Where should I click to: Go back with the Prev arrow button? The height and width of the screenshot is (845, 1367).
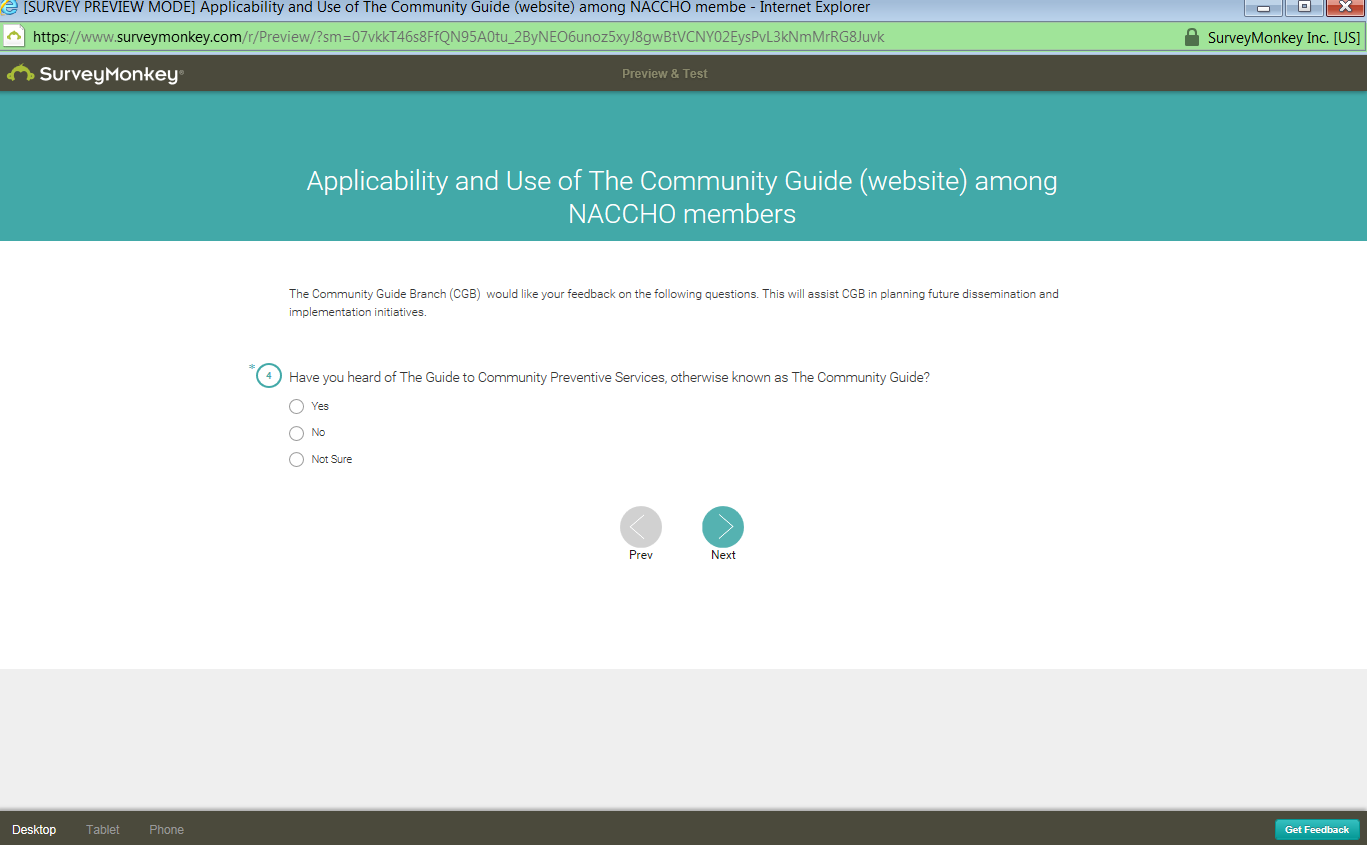[x=641, y=527]
